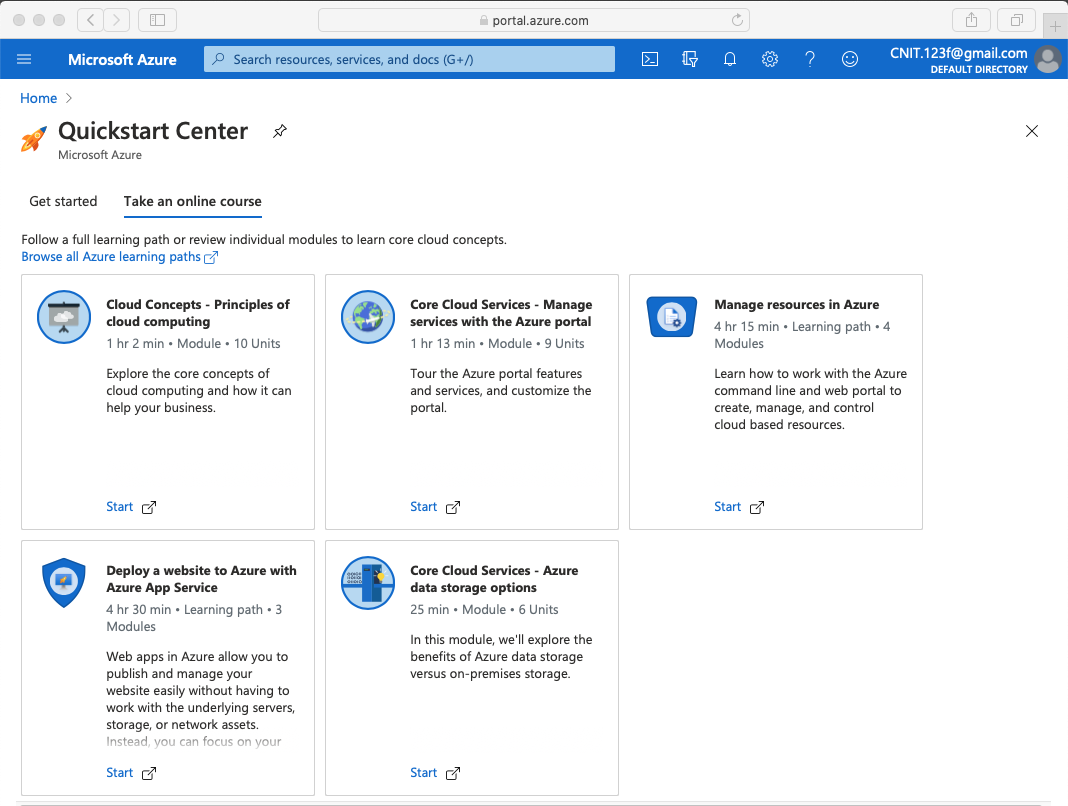Switch to the Get started tab
The height and width of the screenshot is (806, 1068).
[63, 201]
